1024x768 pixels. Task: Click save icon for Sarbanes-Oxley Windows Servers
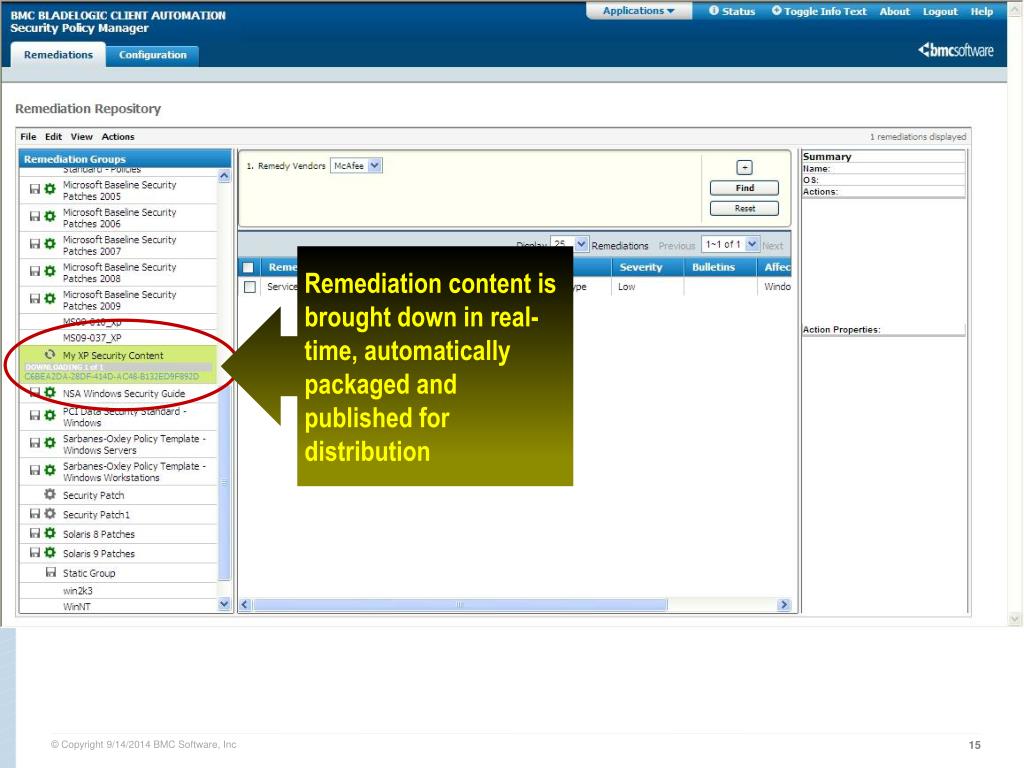click(35, 443)
